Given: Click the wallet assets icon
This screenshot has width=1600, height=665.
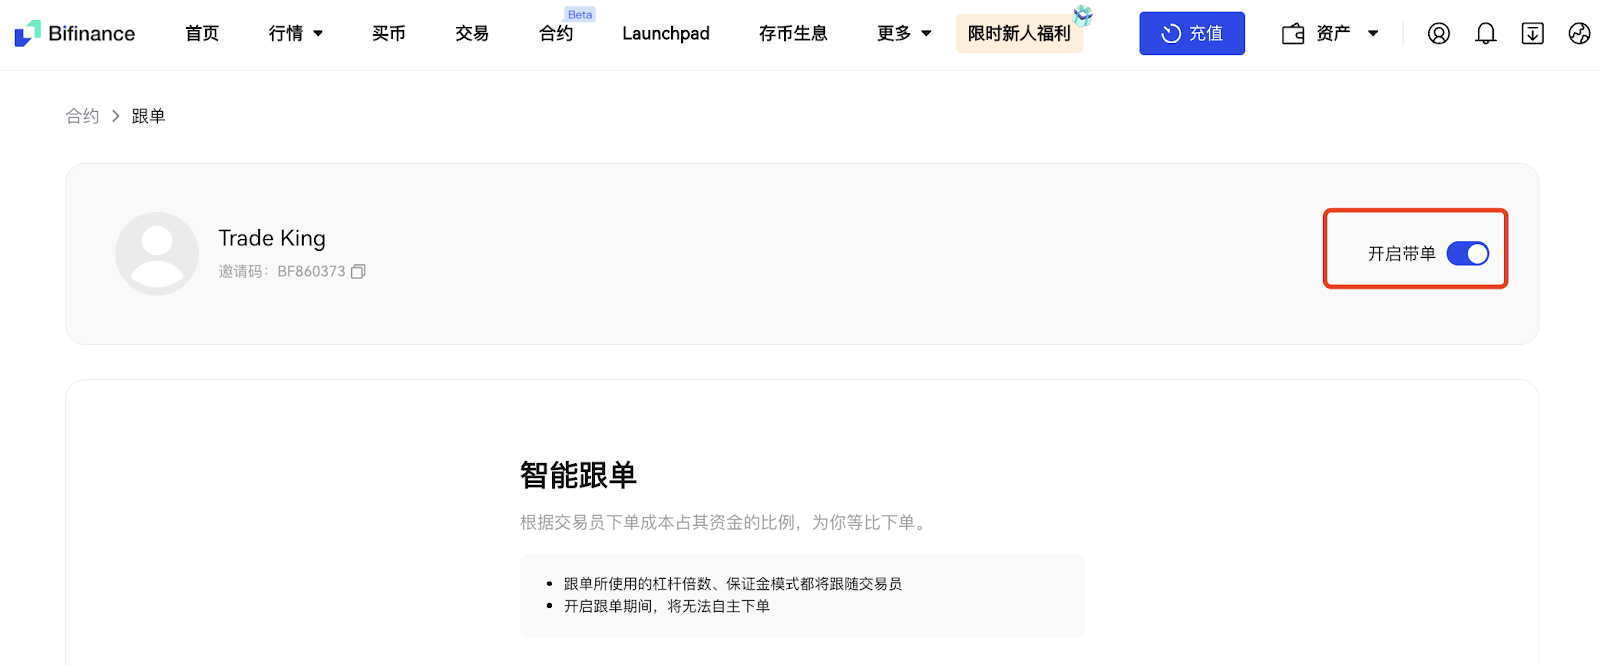Looking at the screenshot, I should (1293, 34).
